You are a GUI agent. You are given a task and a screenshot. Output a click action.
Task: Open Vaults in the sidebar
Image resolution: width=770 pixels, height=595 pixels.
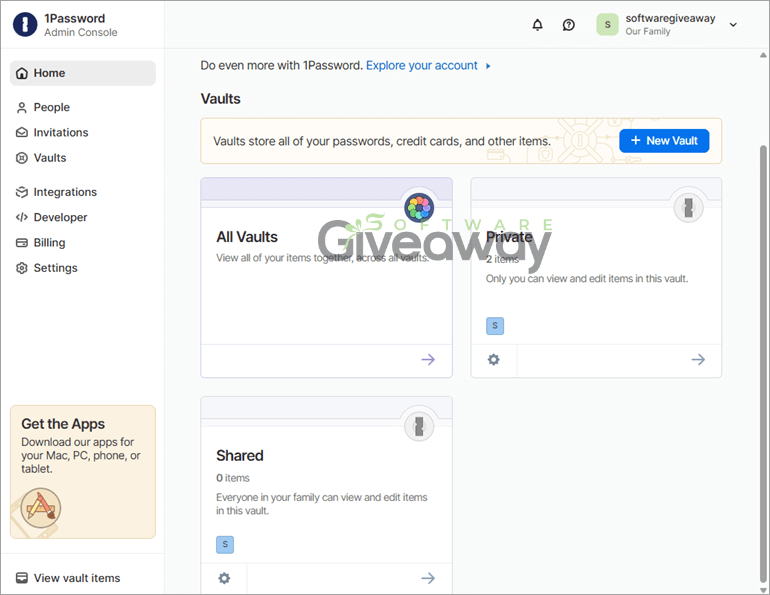coord(50,158)
